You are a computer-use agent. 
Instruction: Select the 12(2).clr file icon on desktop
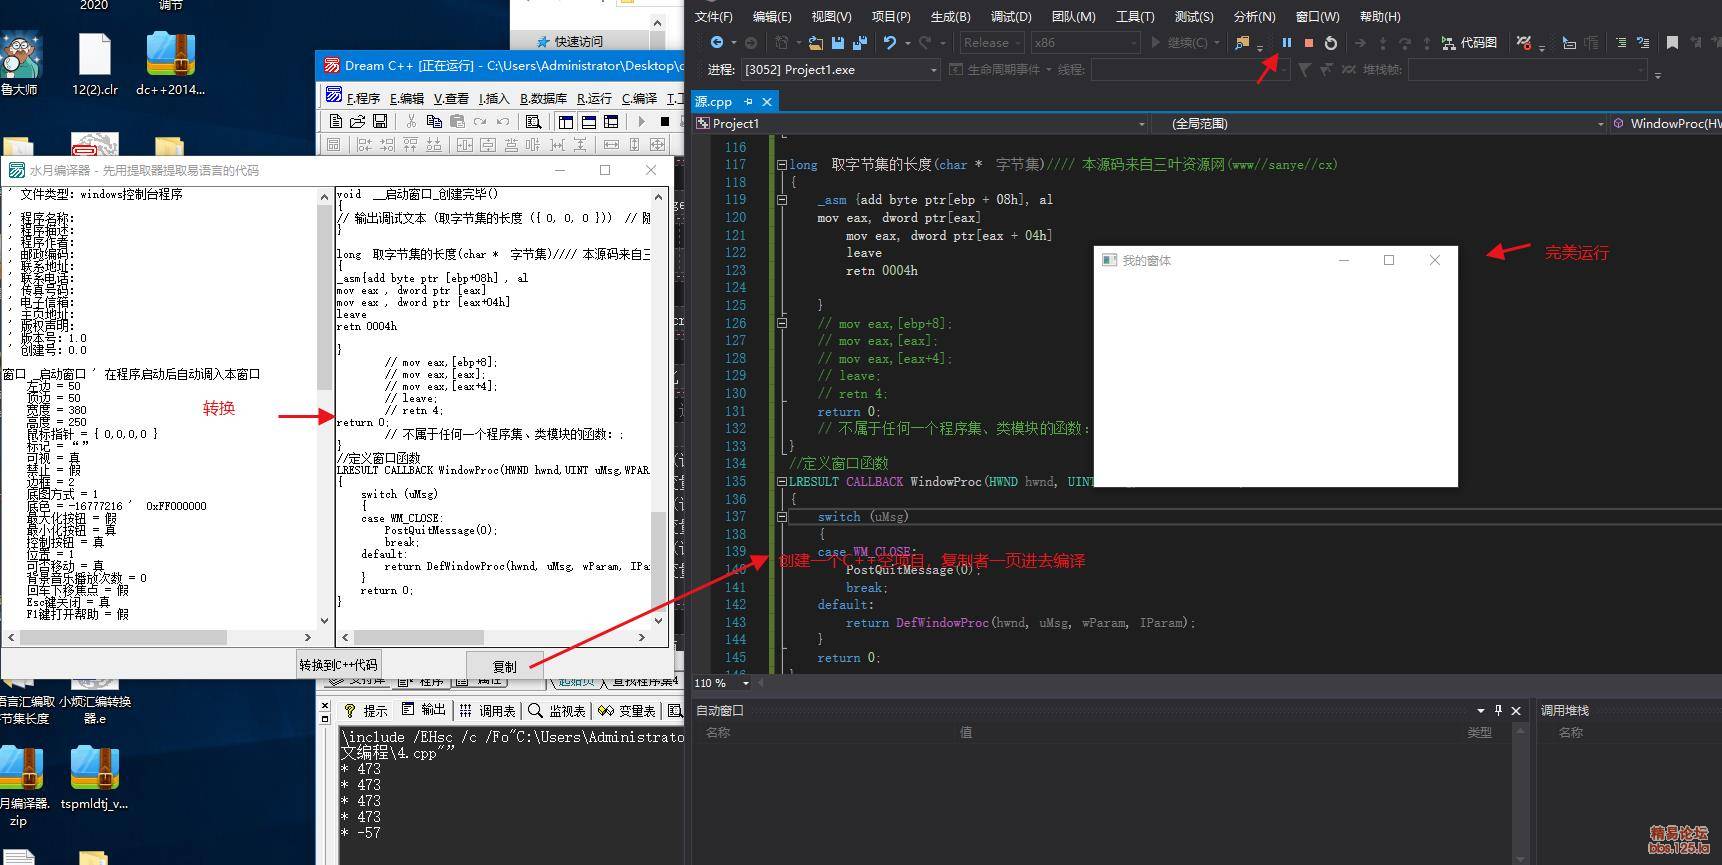(95, 63)
